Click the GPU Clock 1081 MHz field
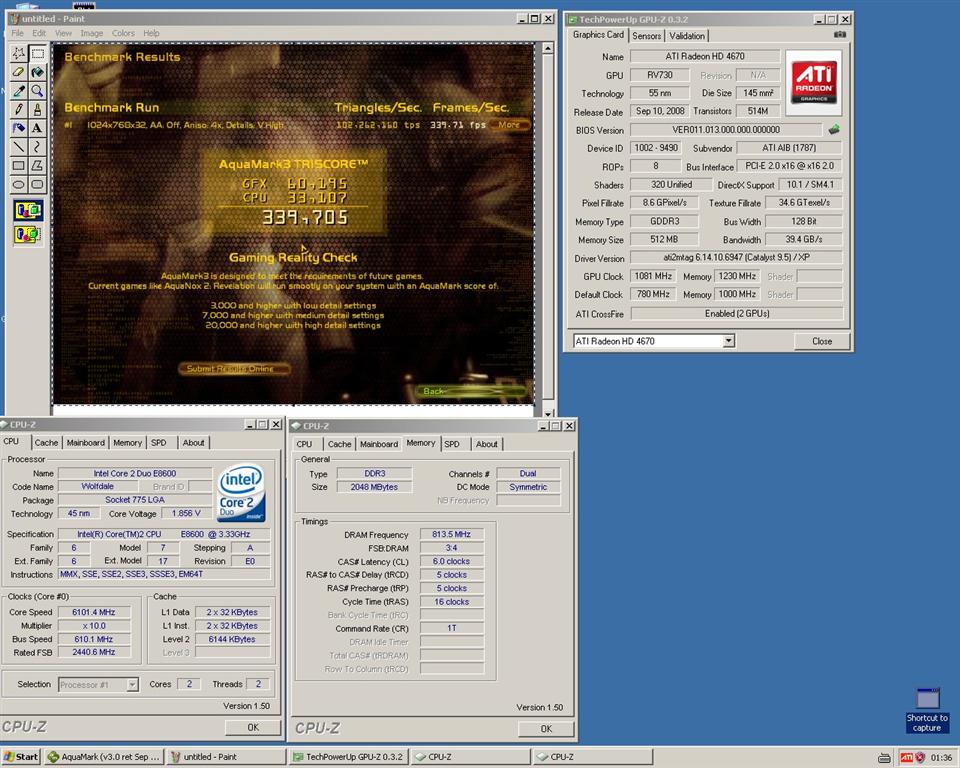Image resolution: width=960 pixels, height=768 pixels. (x=653, y=276)
